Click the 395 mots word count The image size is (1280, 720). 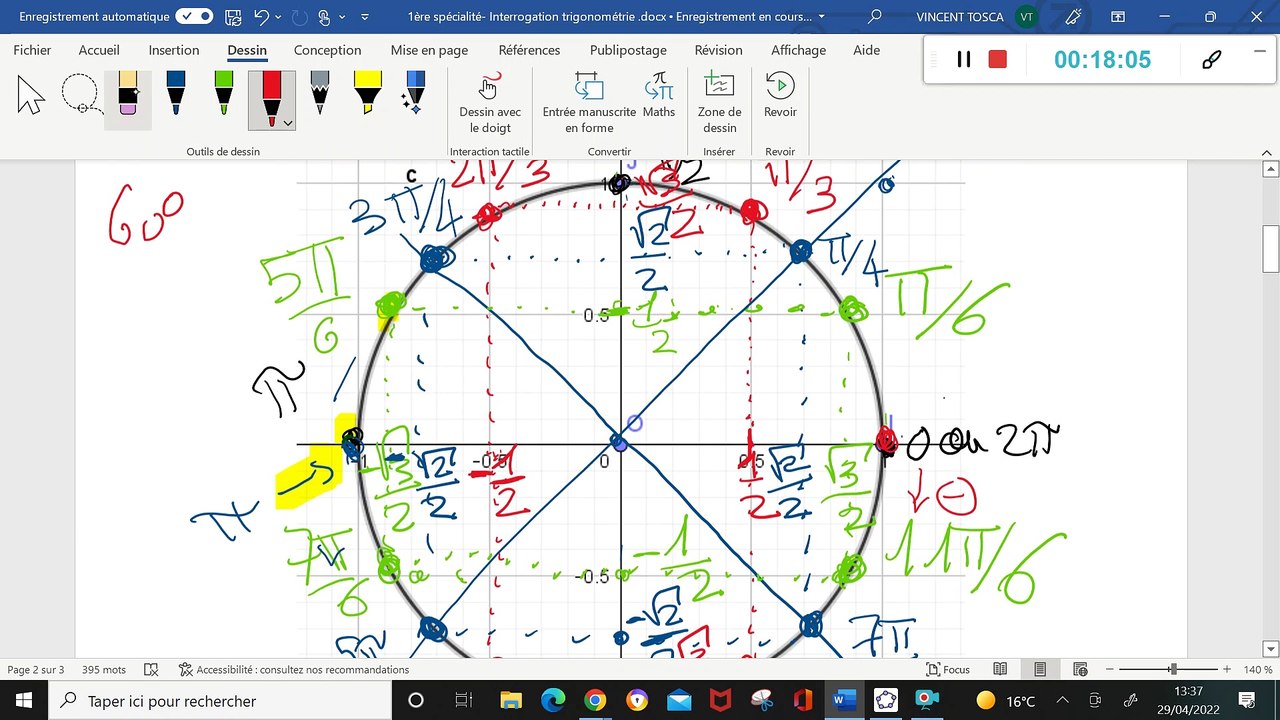[x=104, y=670]
